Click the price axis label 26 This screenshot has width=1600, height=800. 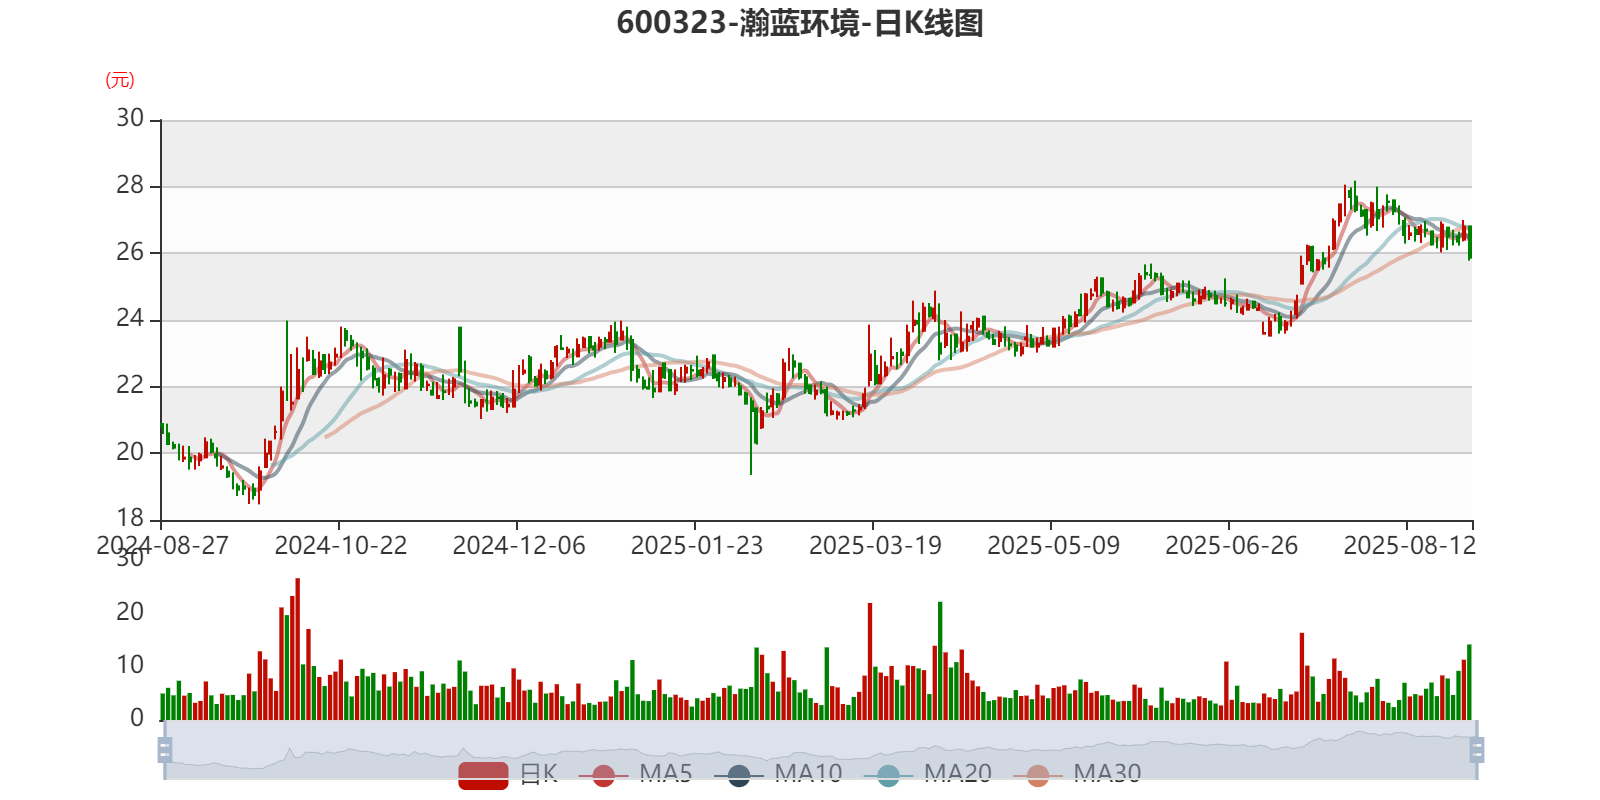[x=130, y=252]
